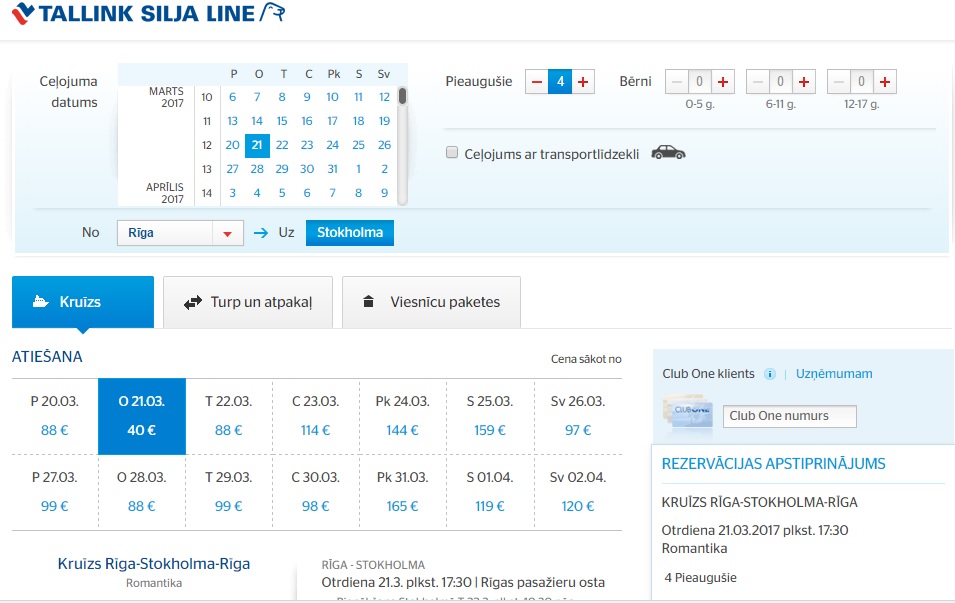955x603 pixels.
Task: Select departure P 20.03. for 88 €
Action: pyautogui.click(x=55, y=417)
